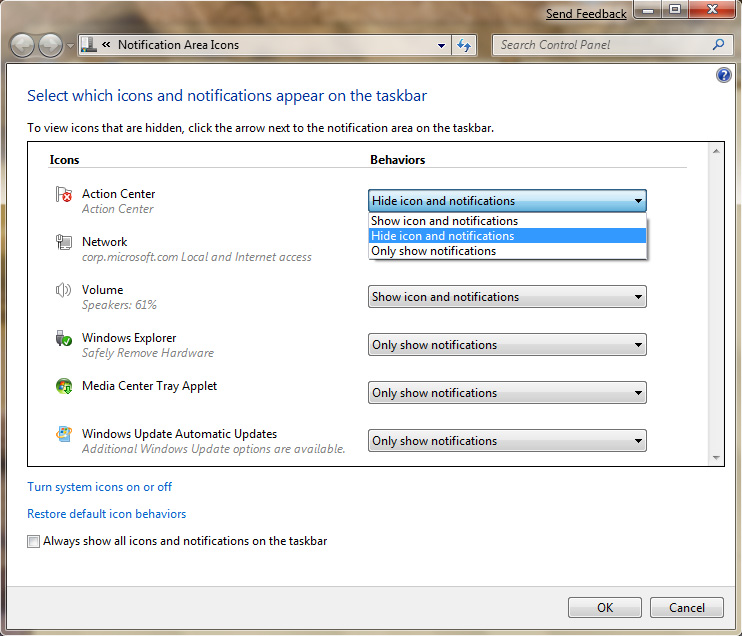Screen dimensions: 742x636
Task: Click 'Notification Area Icons' breadcrumb
Action: click(178, 45)
